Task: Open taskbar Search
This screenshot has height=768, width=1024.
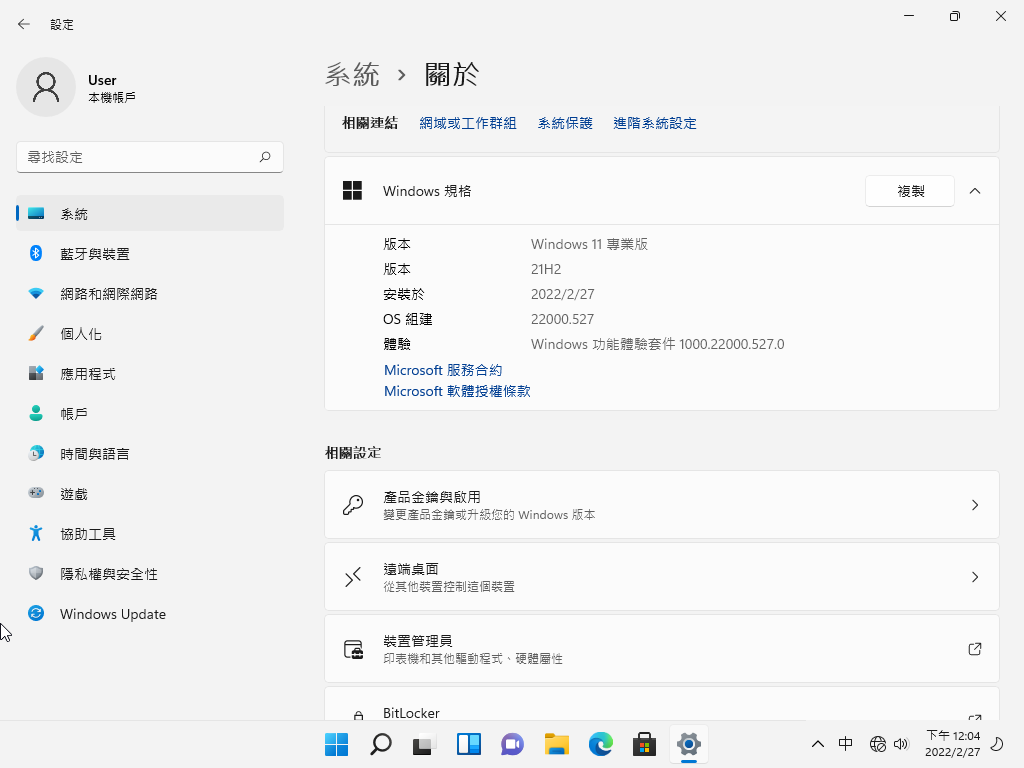Action: click(x=381, y=744)
